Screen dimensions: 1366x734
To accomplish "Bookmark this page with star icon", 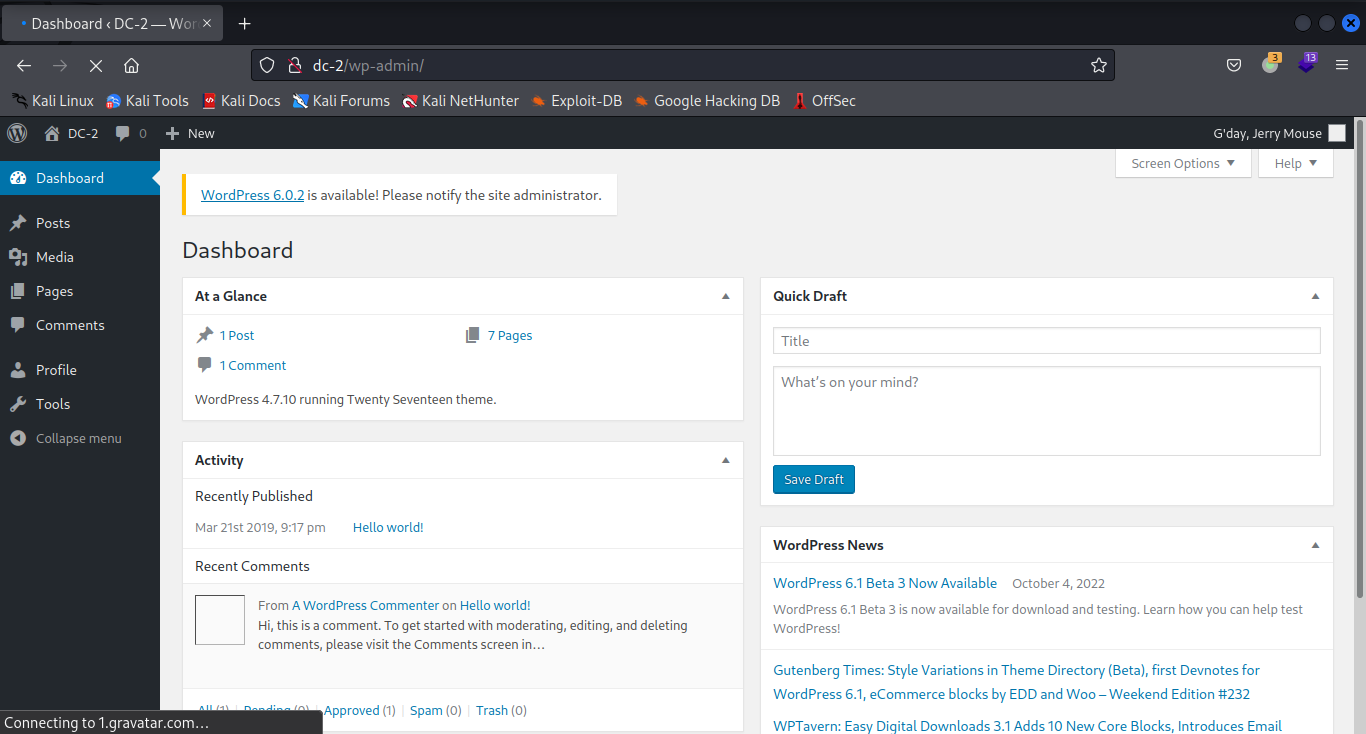I will pyautogui.click(x=1099, y=65).
